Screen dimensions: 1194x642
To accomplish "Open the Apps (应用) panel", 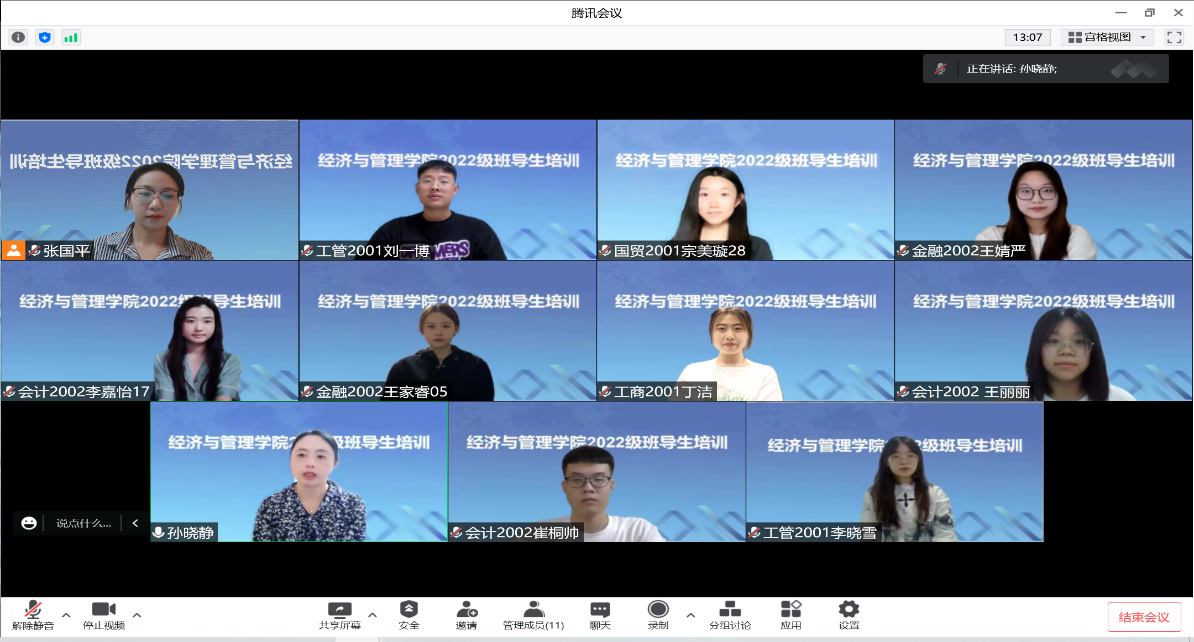I will click(791, 614).
